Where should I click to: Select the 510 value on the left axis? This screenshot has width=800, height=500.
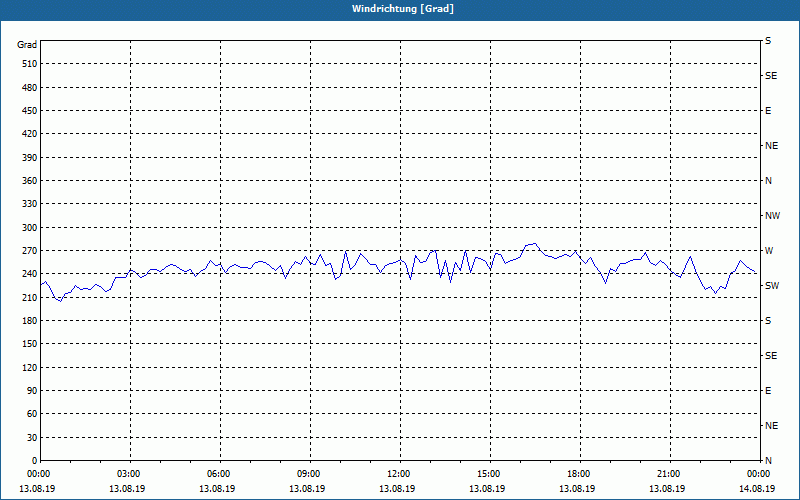pyautogui.click(x=30, y=64)
